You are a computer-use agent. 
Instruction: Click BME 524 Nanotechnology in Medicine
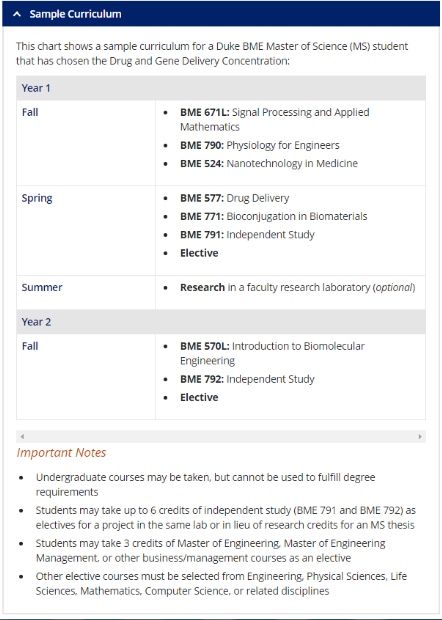[269, 163]
